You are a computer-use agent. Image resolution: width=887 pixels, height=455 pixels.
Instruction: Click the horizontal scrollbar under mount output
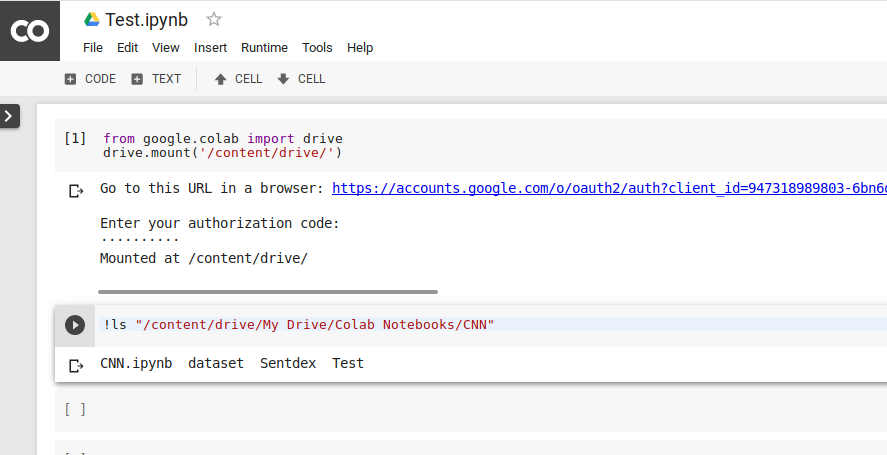coord(268,292)
